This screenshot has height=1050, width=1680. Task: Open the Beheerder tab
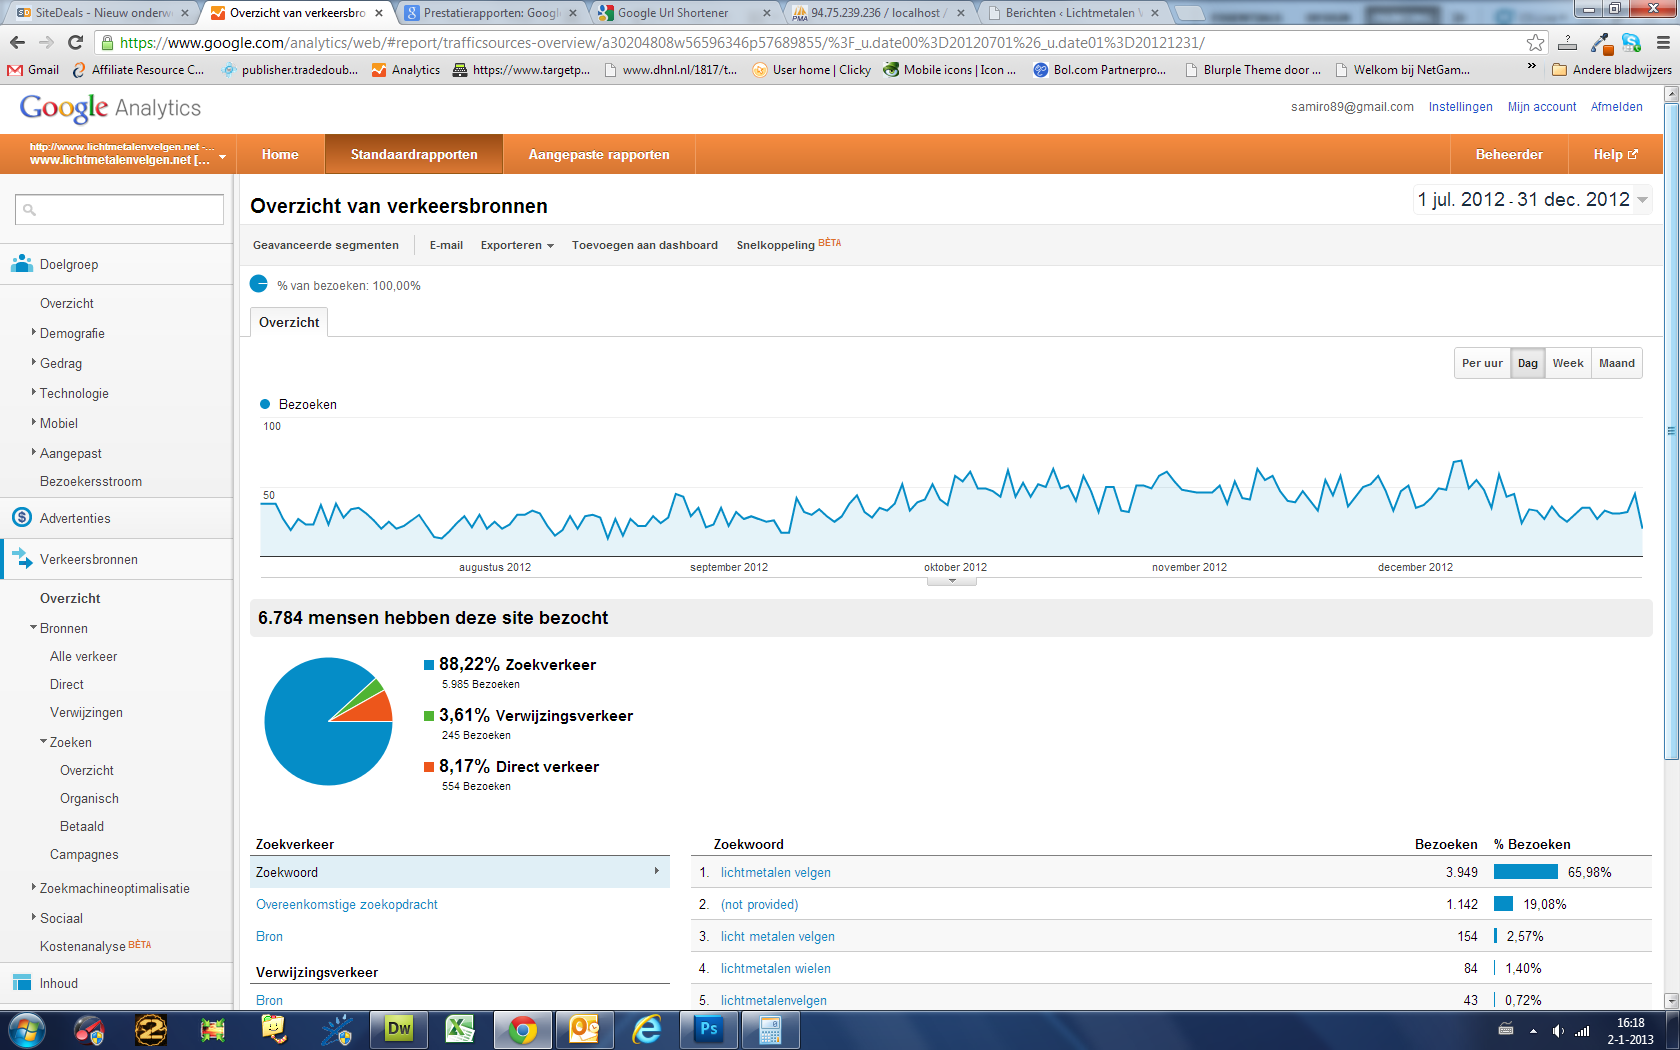coord(1509,154)
